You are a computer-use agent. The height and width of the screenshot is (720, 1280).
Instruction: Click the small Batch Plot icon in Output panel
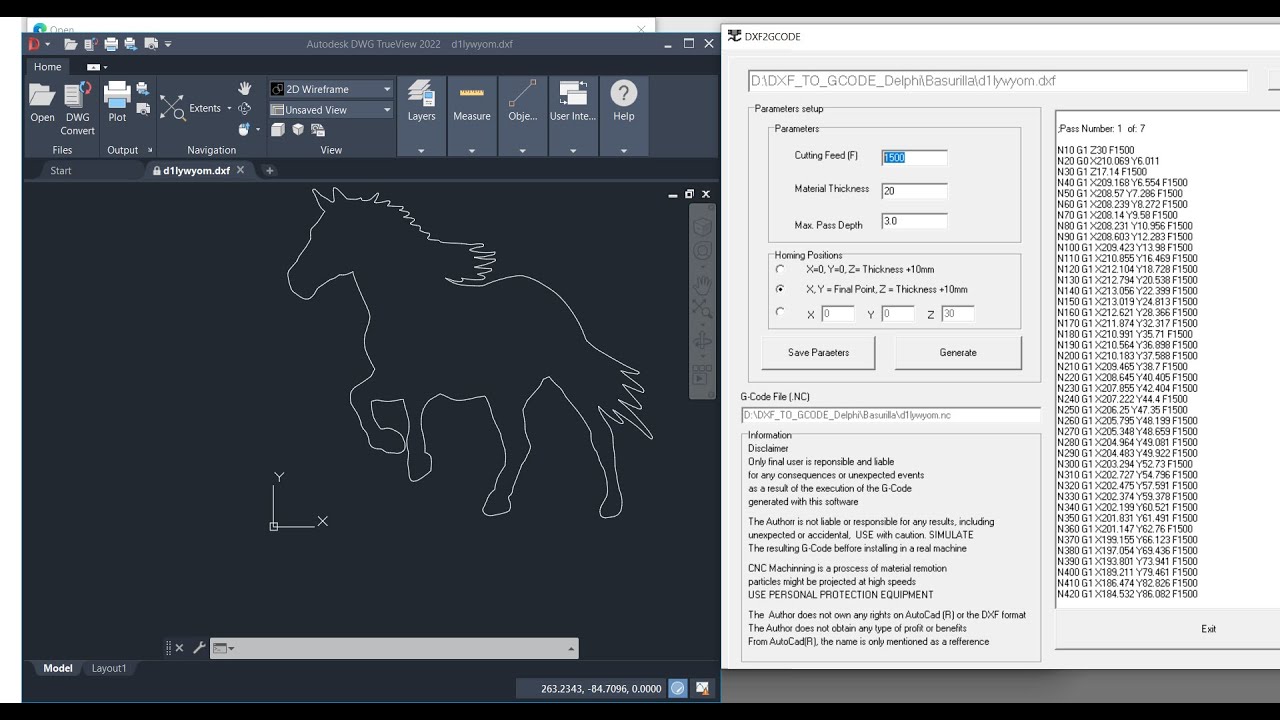point(143,89)
